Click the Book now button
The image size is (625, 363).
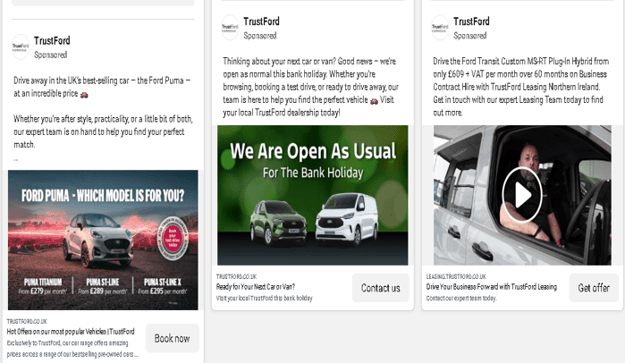172,338
